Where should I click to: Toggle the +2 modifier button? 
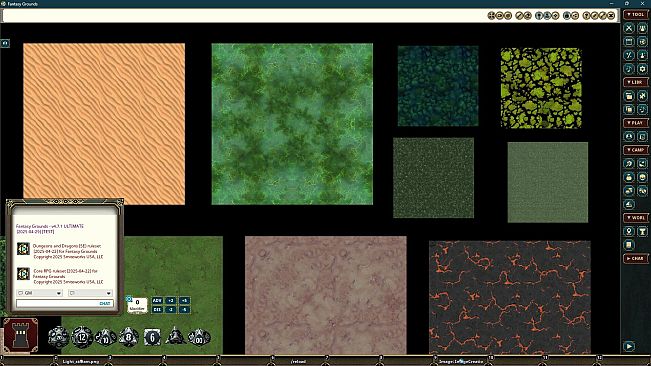coord(171,300)
